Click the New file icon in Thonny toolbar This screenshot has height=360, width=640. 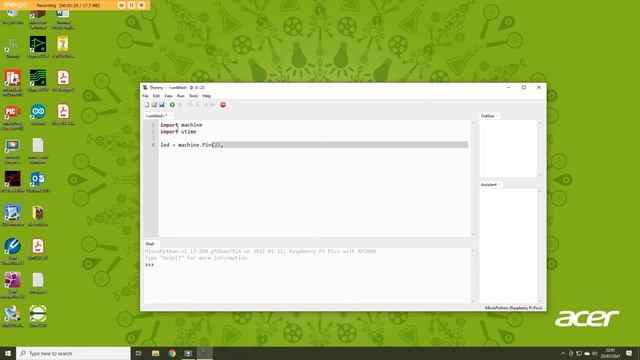click(x=147, y=105)
